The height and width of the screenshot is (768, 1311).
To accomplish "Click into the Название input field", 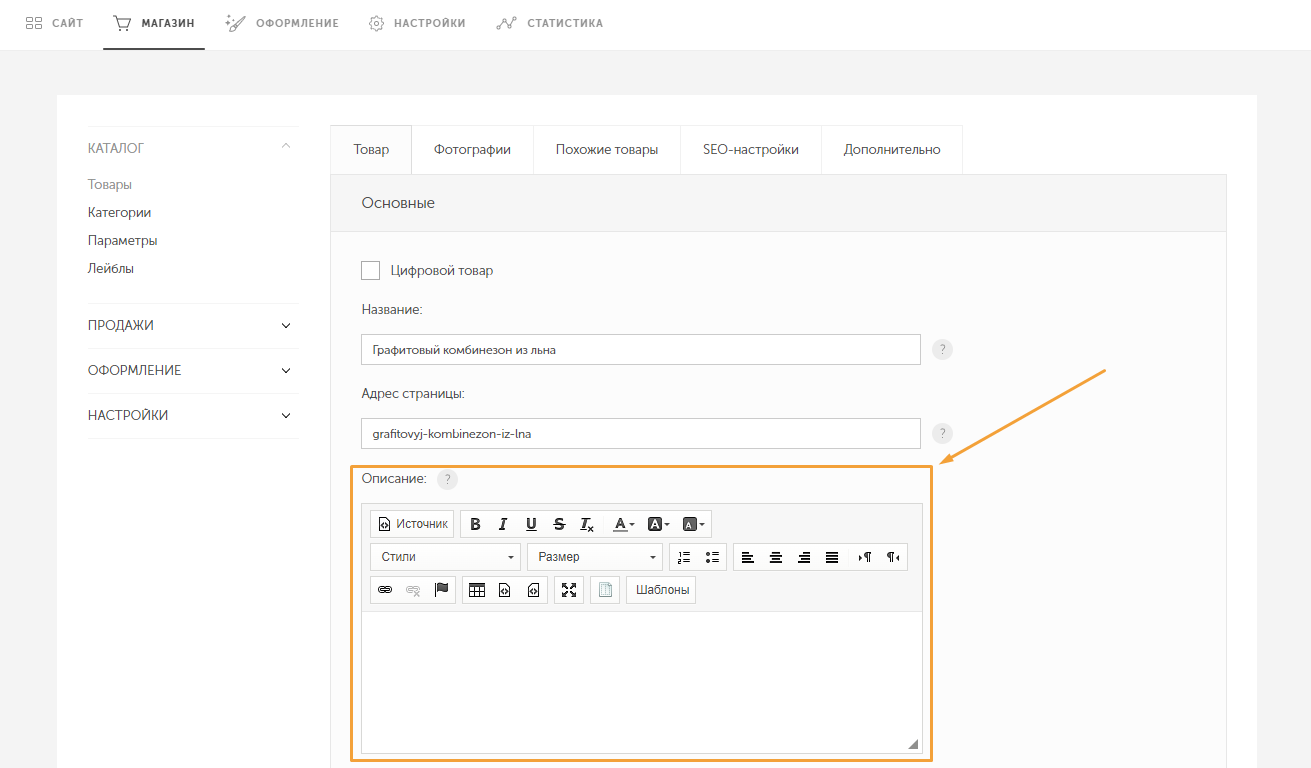I will pyautogui.click(x=641, y=350).
